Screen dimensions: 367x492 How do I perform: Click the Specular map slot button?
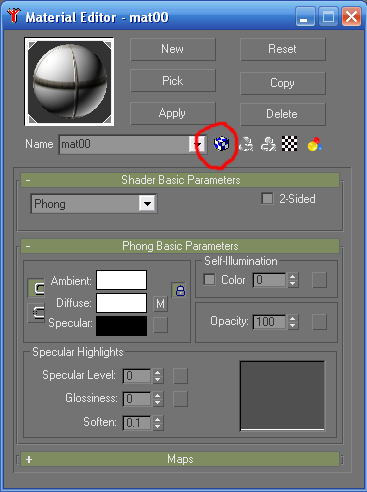tap(160, 325)
